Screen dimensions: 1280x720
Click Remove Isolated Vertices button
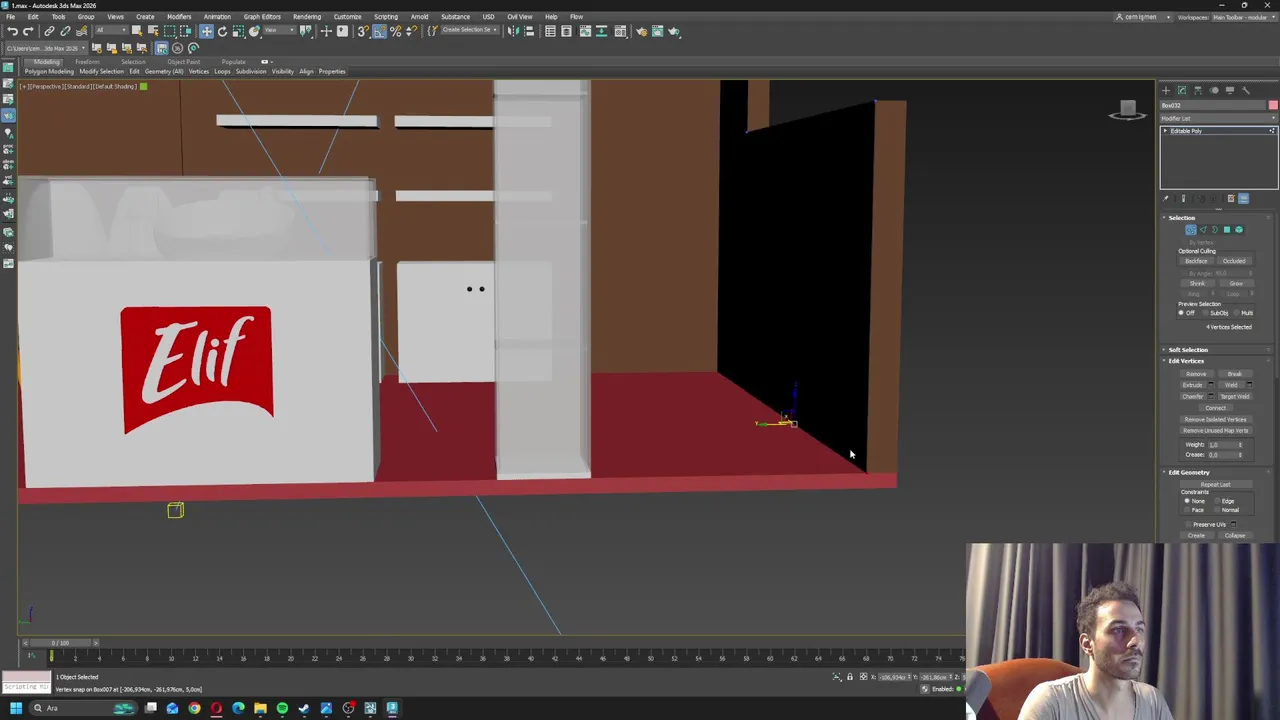coord(1215,419)
